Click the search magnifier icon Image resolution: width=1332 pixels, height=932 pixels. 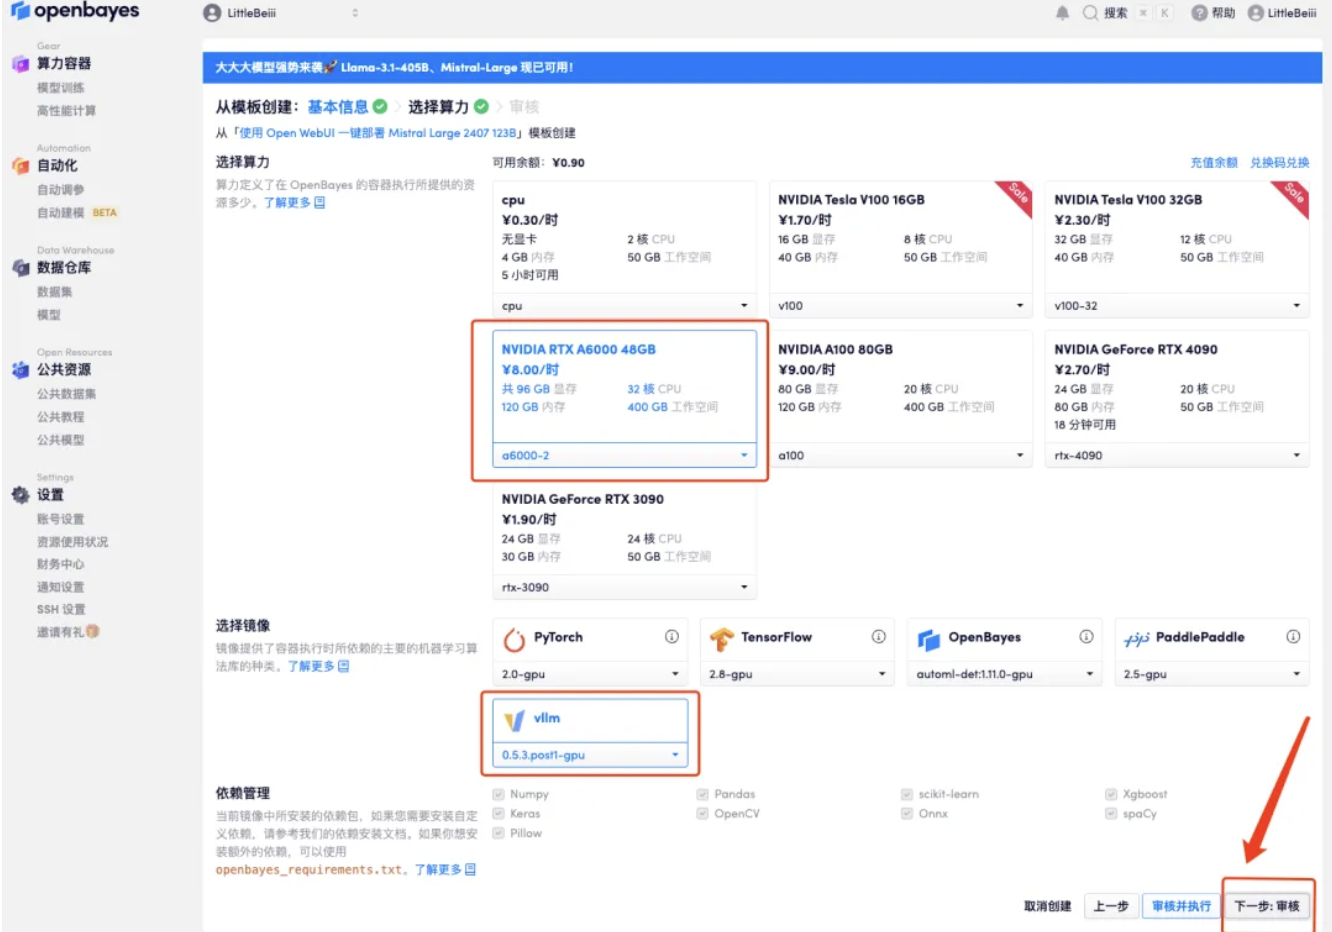click(x=1090, y=13)
